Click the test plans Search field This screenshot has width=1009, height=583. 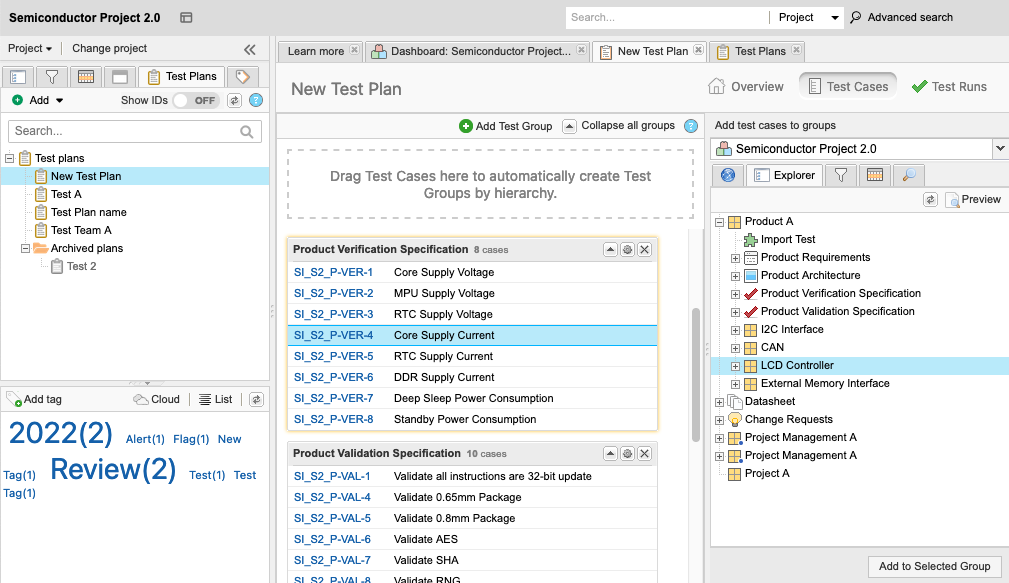[x=125, y=131]
